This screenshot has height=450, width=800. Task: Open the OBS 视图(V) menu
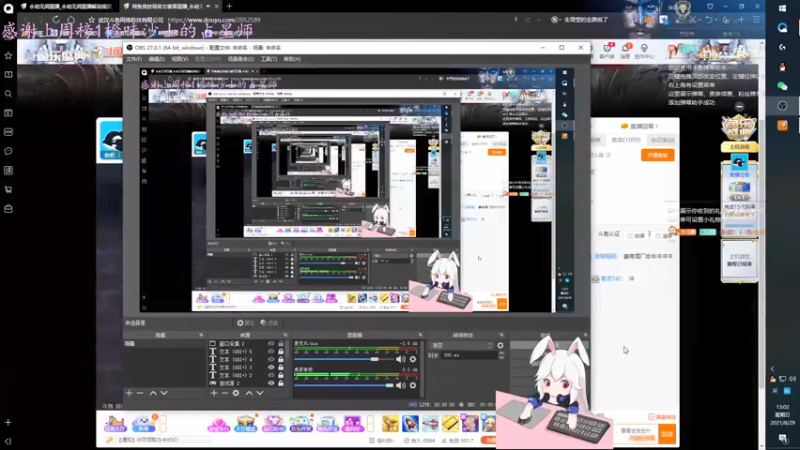180,59
